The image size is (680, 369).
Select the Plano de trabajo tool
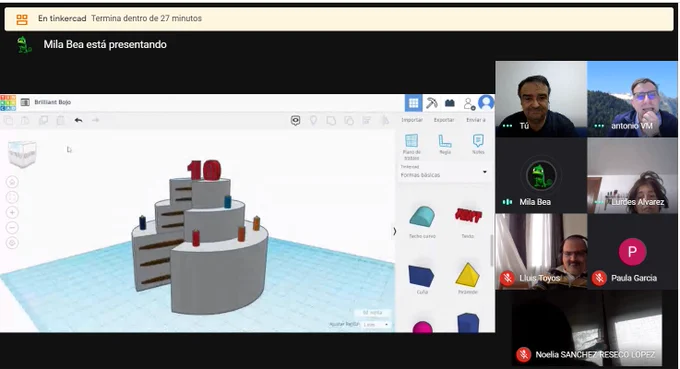click(x=412, y=147)
